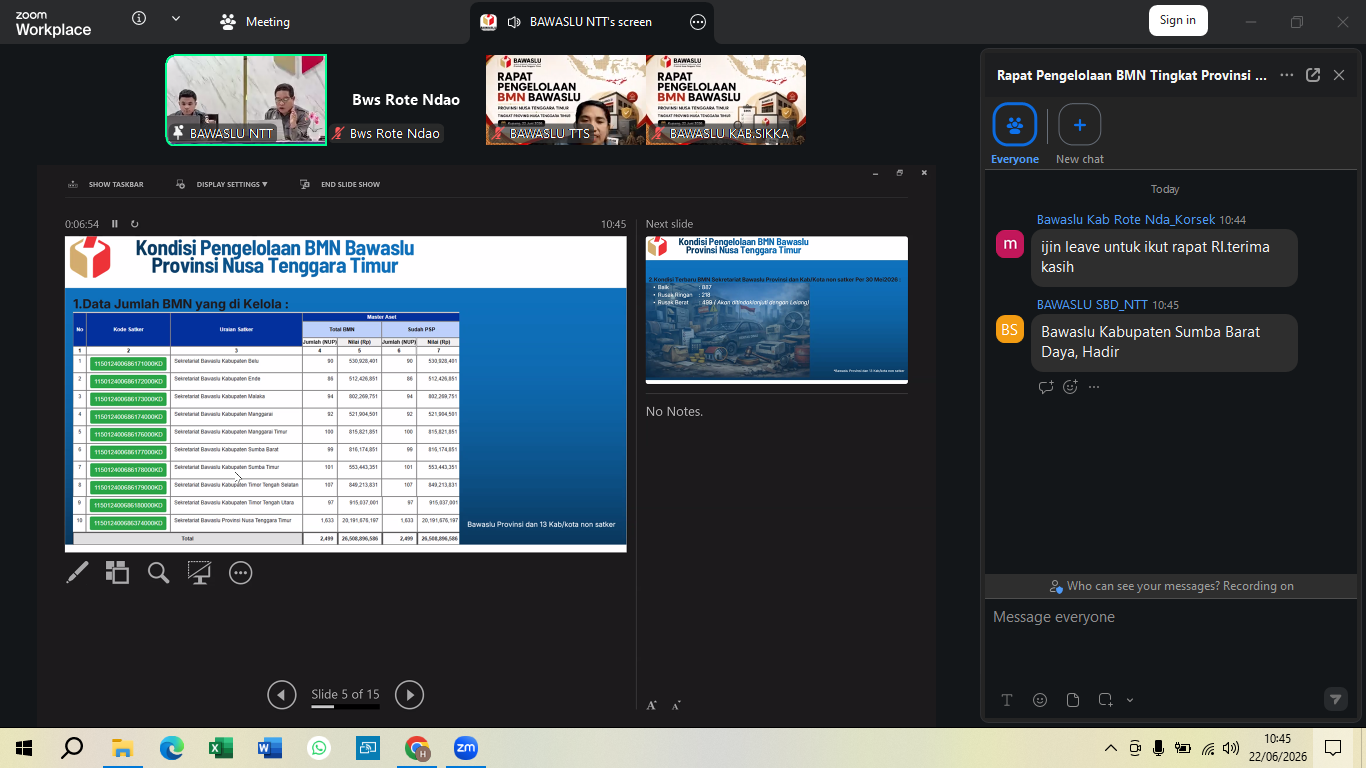
Task: Expand the Zoom Workplace dropdown chevron
Action: [x=176, y=19]
